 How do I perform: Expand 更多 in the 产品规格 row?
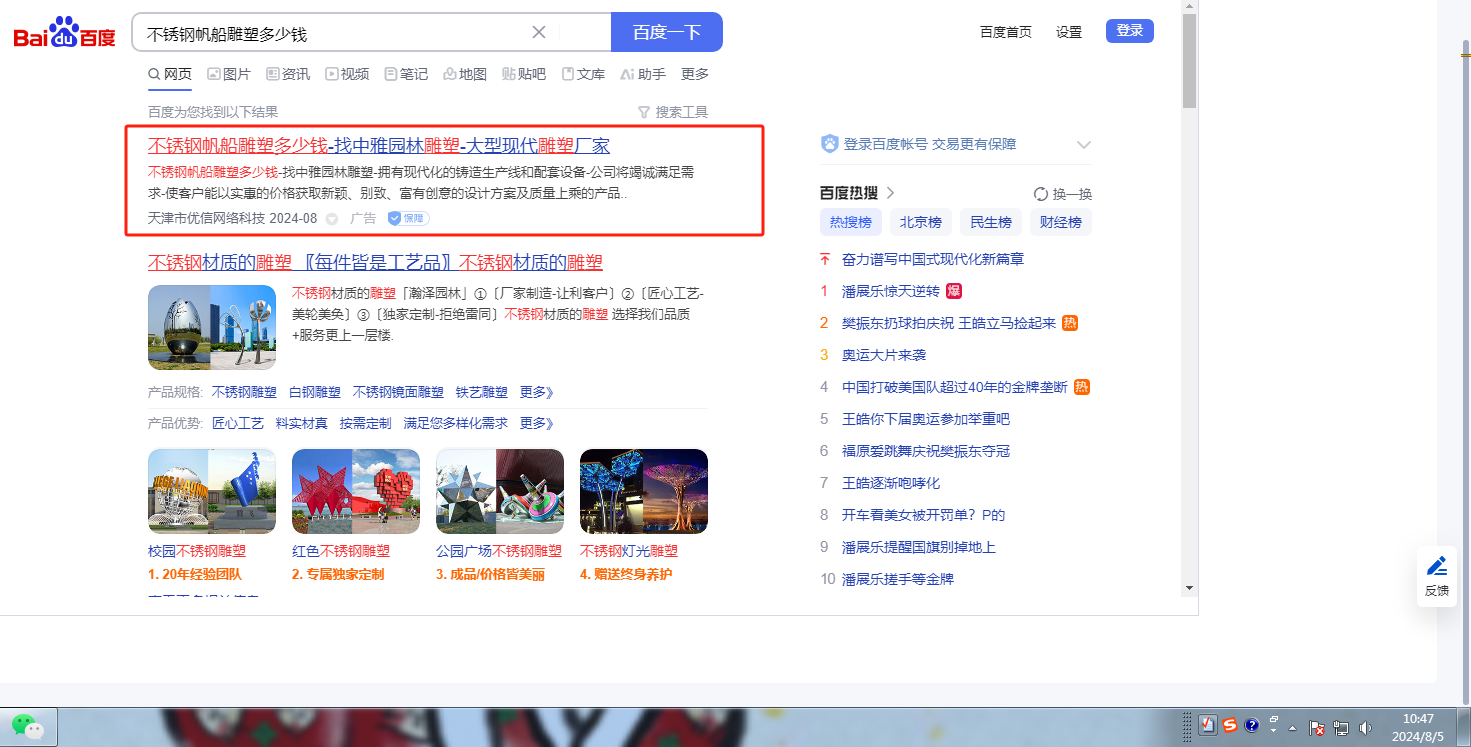[x=537, y=392]
